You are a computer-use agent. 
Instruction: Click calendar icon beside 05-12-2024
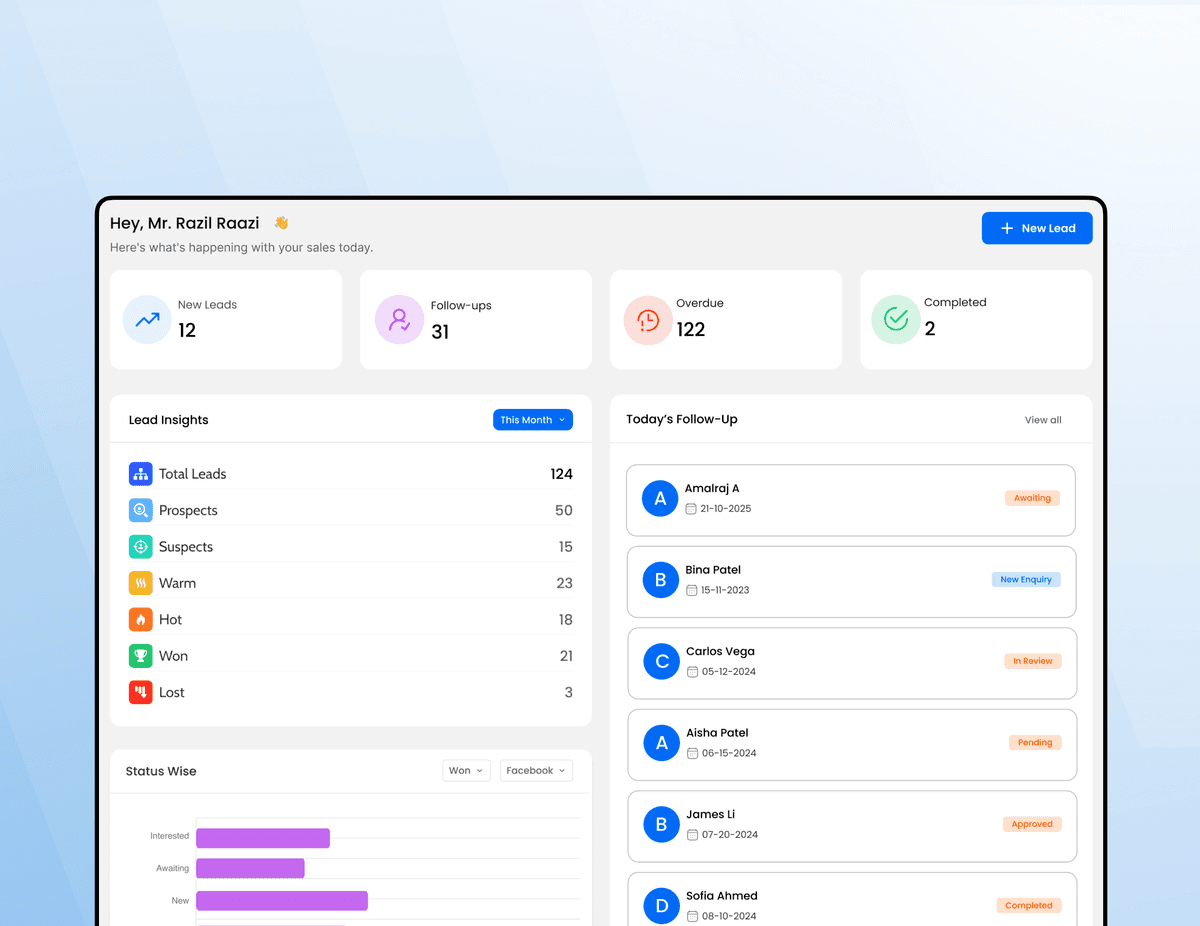click(692, 672)
